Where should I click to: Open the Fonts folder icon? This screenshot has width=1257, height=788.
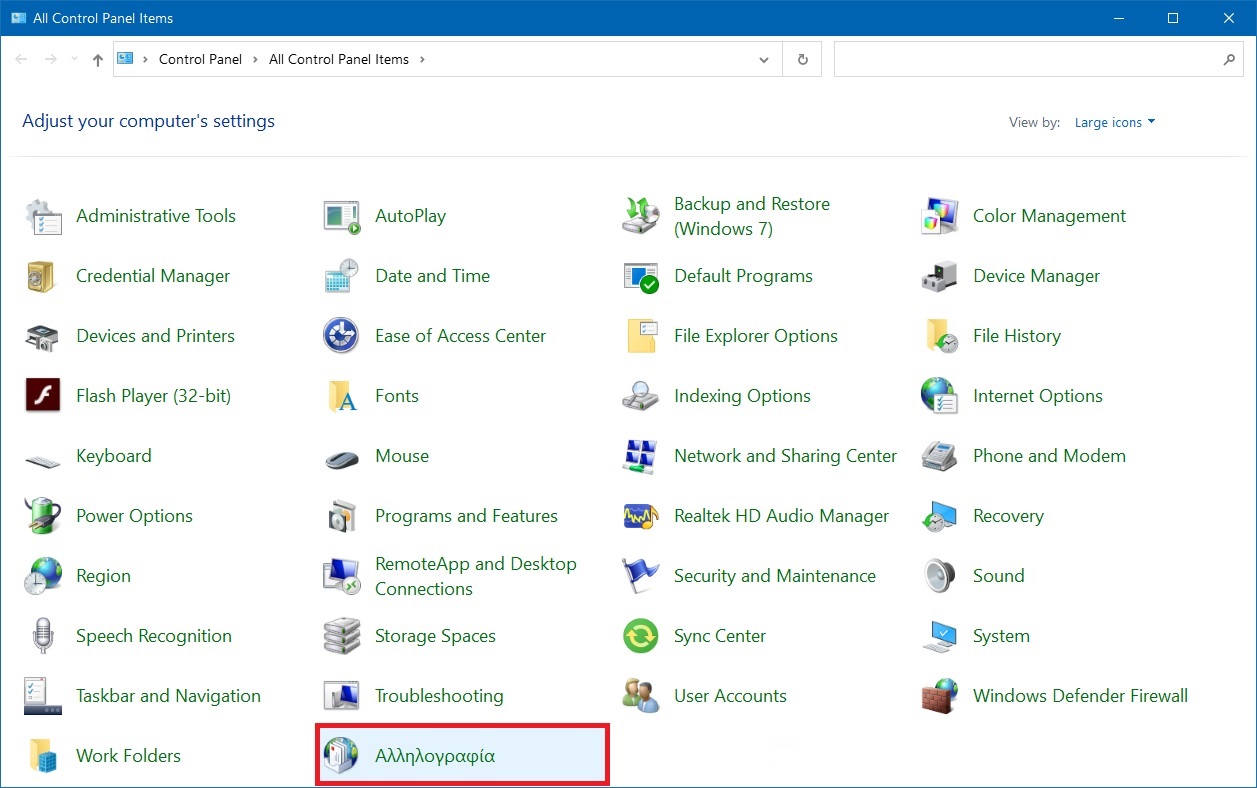pos(342,396)
